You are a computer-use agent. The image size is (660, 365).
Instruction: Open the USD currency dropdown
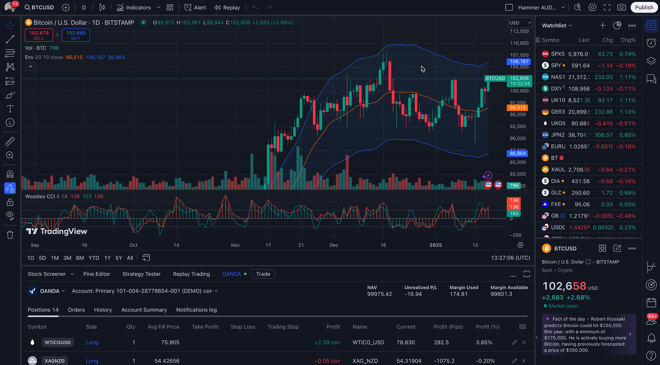(x=520, y=23)
